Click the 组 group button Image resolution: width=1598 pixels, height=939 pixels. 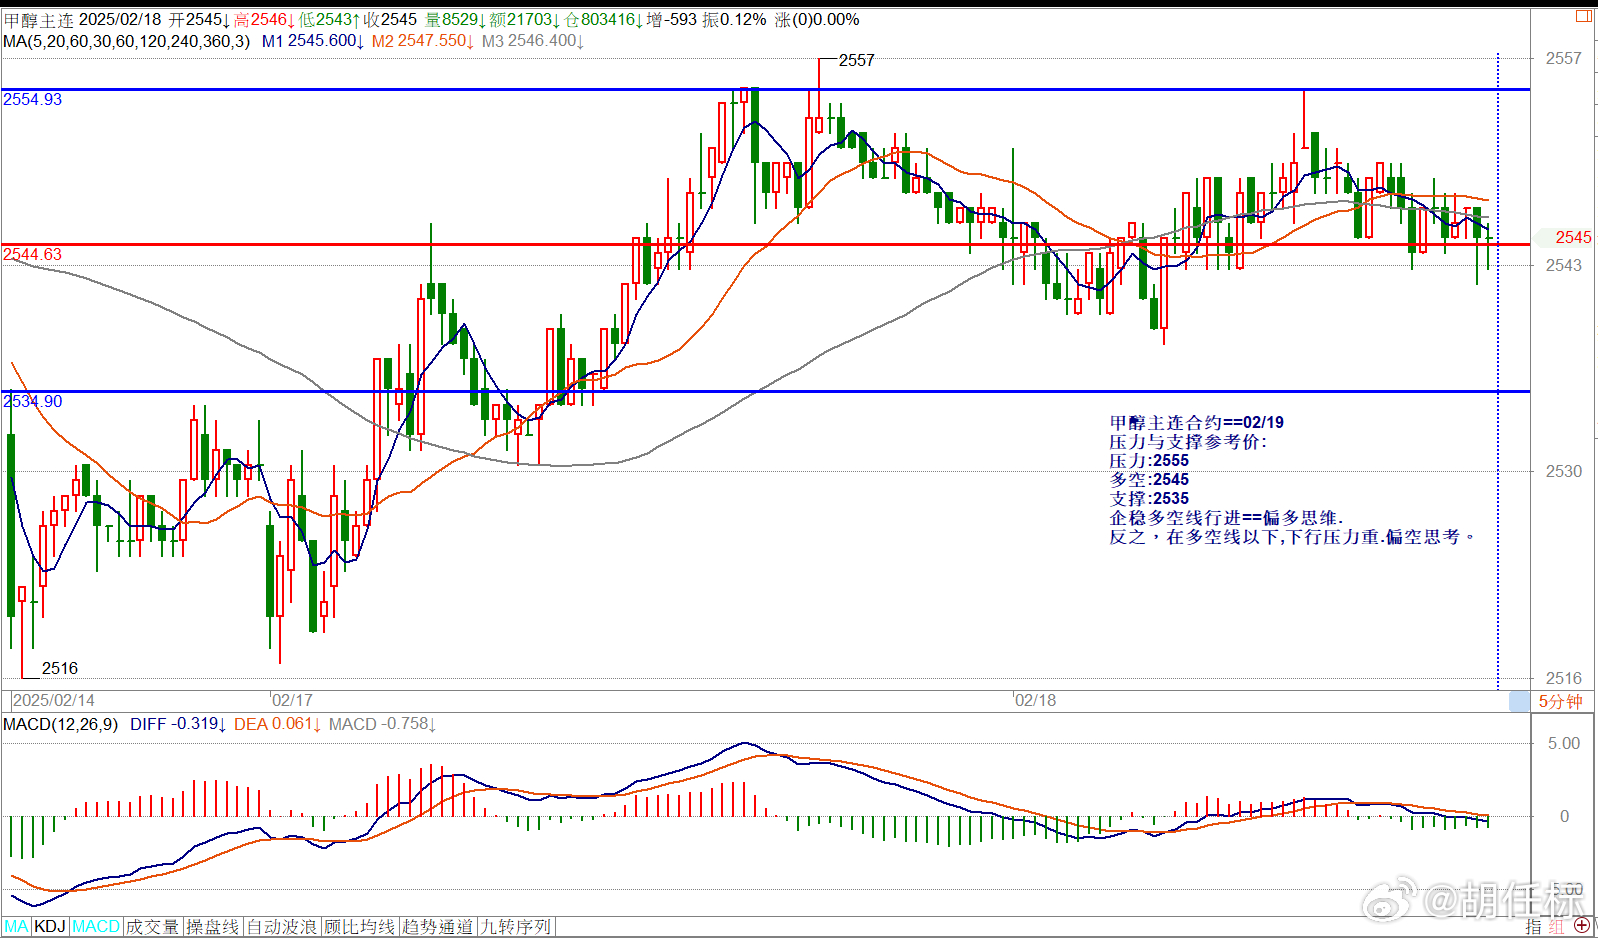1557,927
